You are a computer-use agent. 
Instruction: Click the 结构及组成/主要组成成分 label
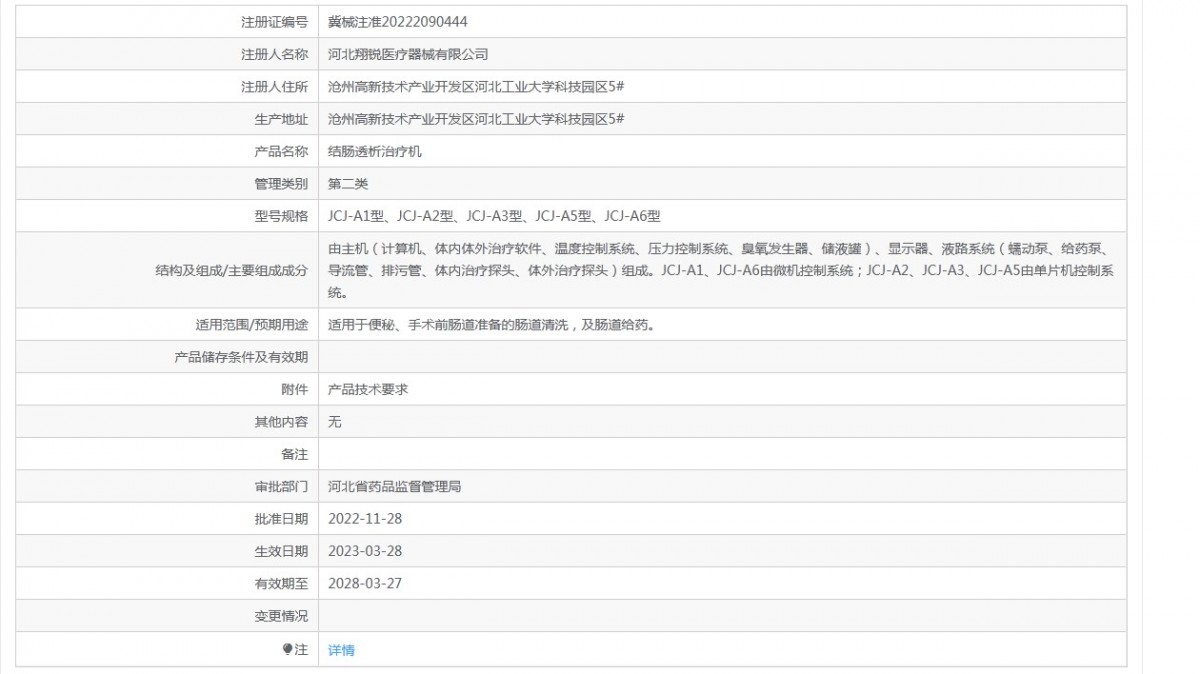[232, 270]
